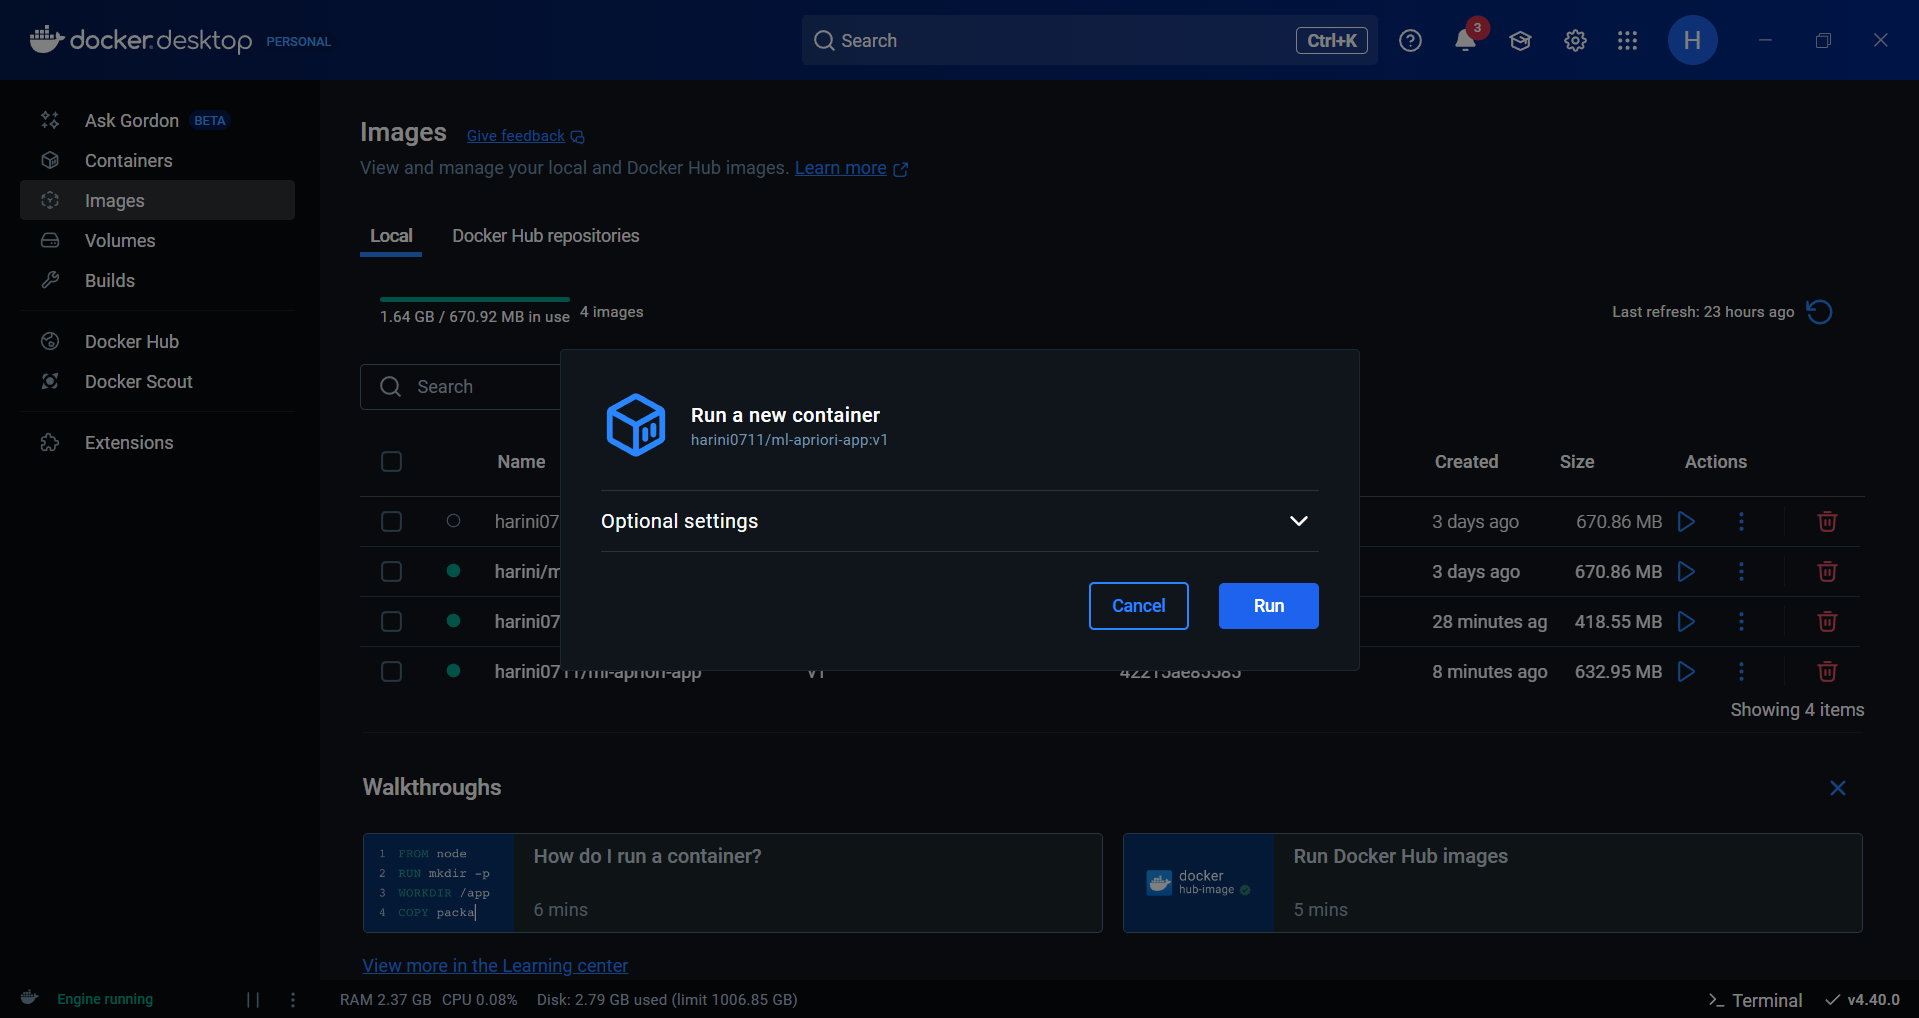Open Run Docker Hub images walkthrough
The width and height of the screenshot is (1919, 1018).
[x=1492, y=883]
